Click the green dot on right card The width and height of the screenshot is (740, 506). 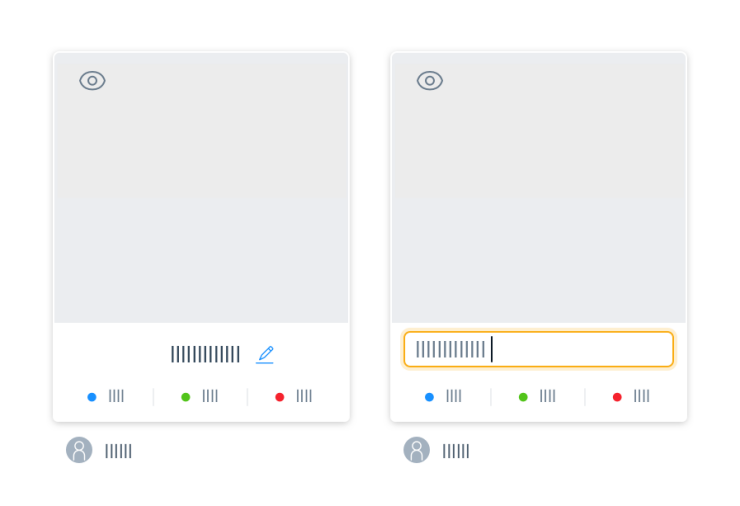(x=523, y=397)
